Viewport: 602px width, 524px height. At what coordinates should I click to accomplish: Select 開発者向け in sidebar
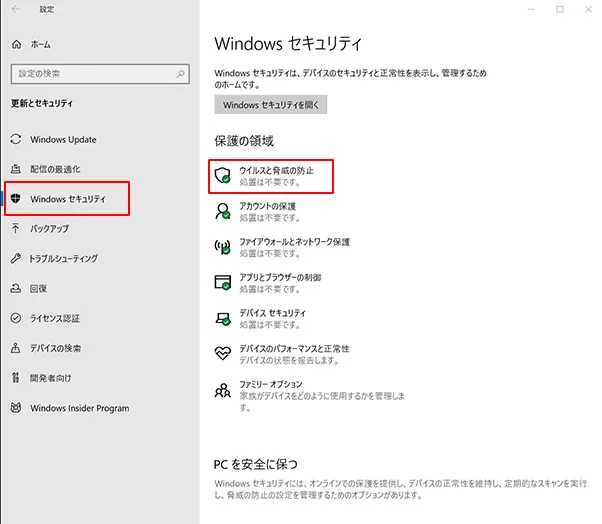51,378
